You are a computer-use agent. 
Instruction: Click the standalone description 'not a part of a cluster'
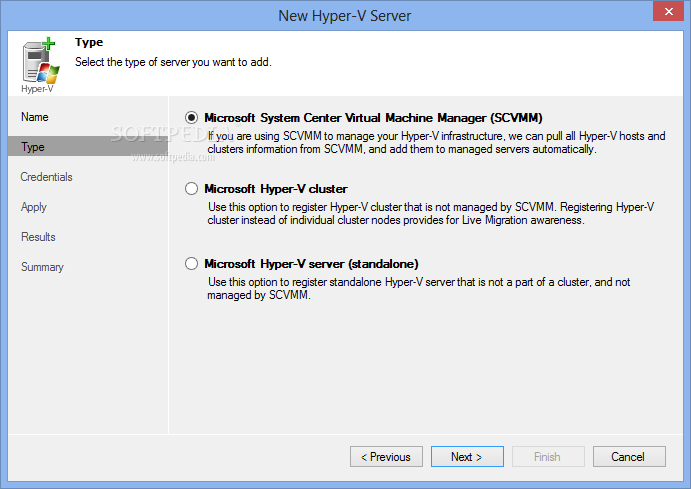tap(419, 289)
